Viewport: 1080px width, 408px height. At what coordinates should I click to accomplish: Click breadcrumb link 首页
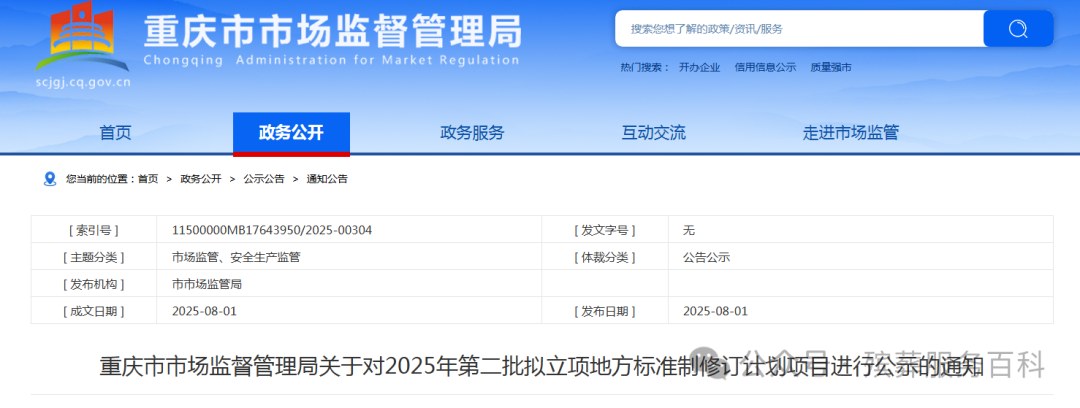[x=147, y=179]
